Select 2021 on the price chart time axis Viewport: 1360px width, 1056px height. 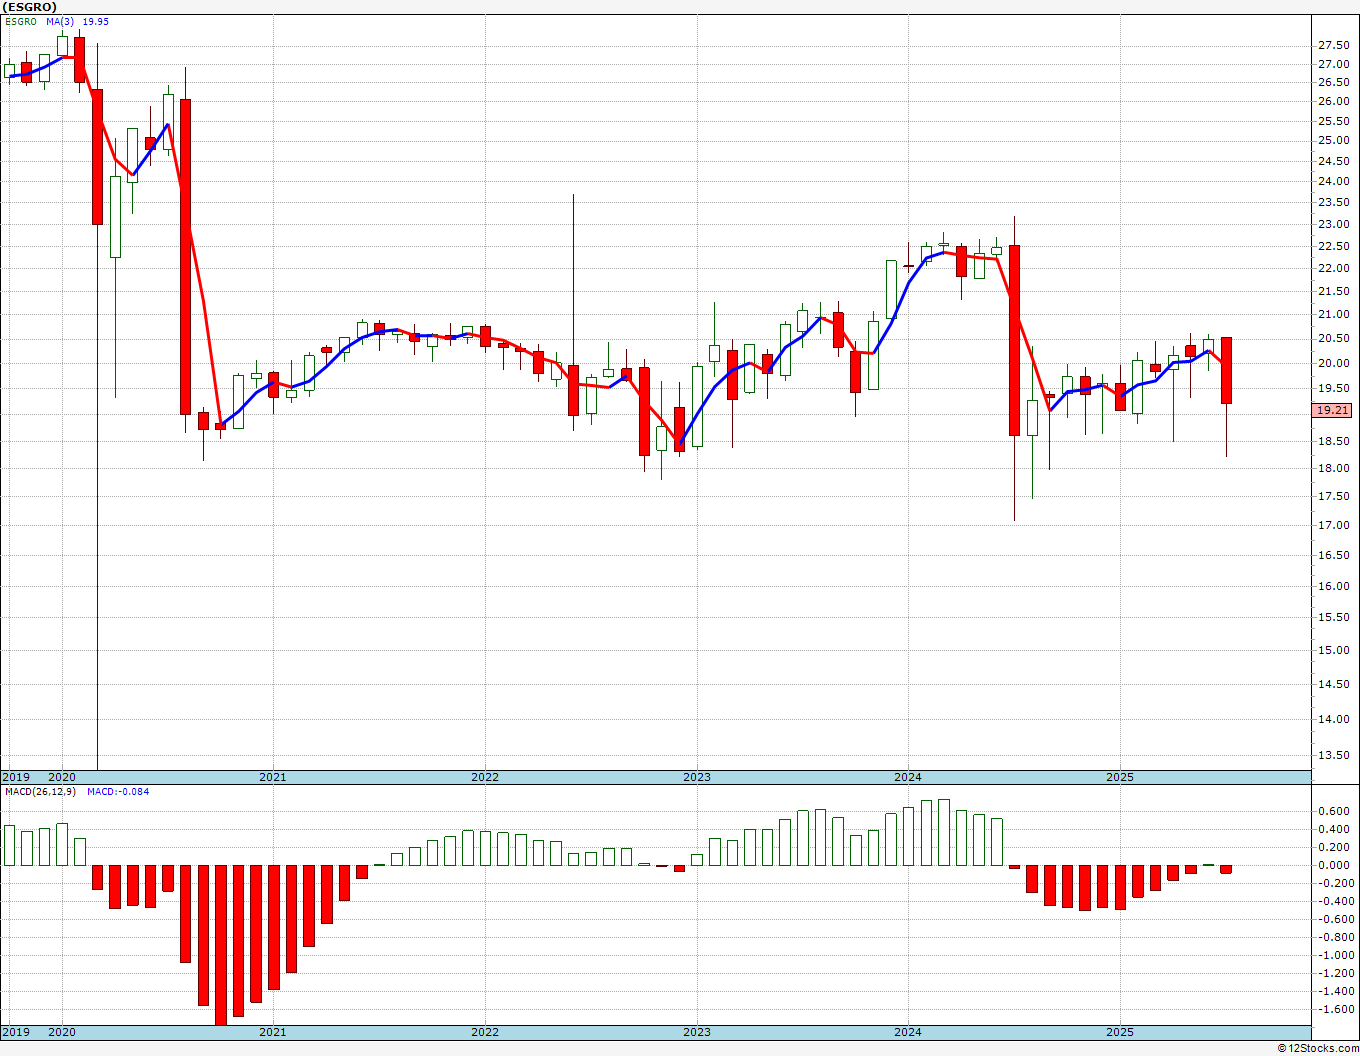273,777
